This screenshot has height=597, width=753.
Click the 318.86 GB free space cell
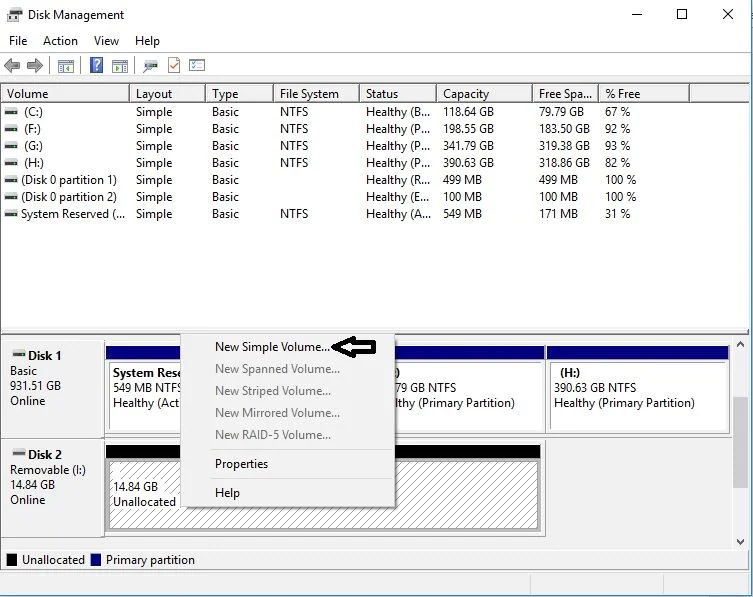coord(564,163)
